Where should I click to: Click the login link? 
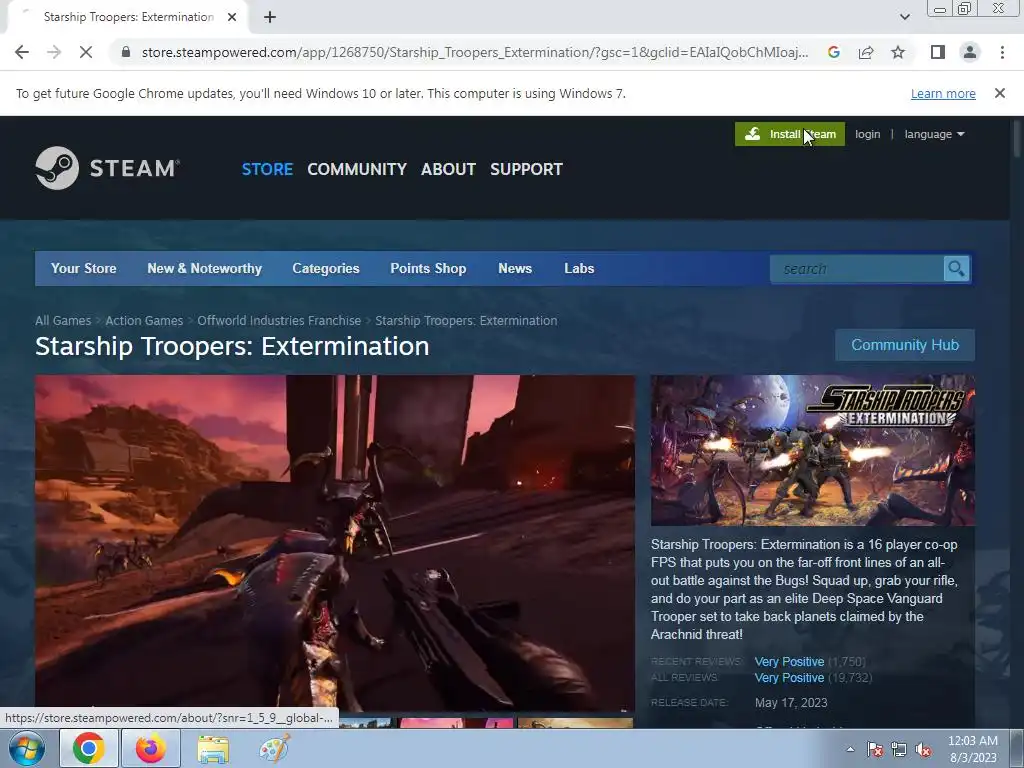pos(867,134)
